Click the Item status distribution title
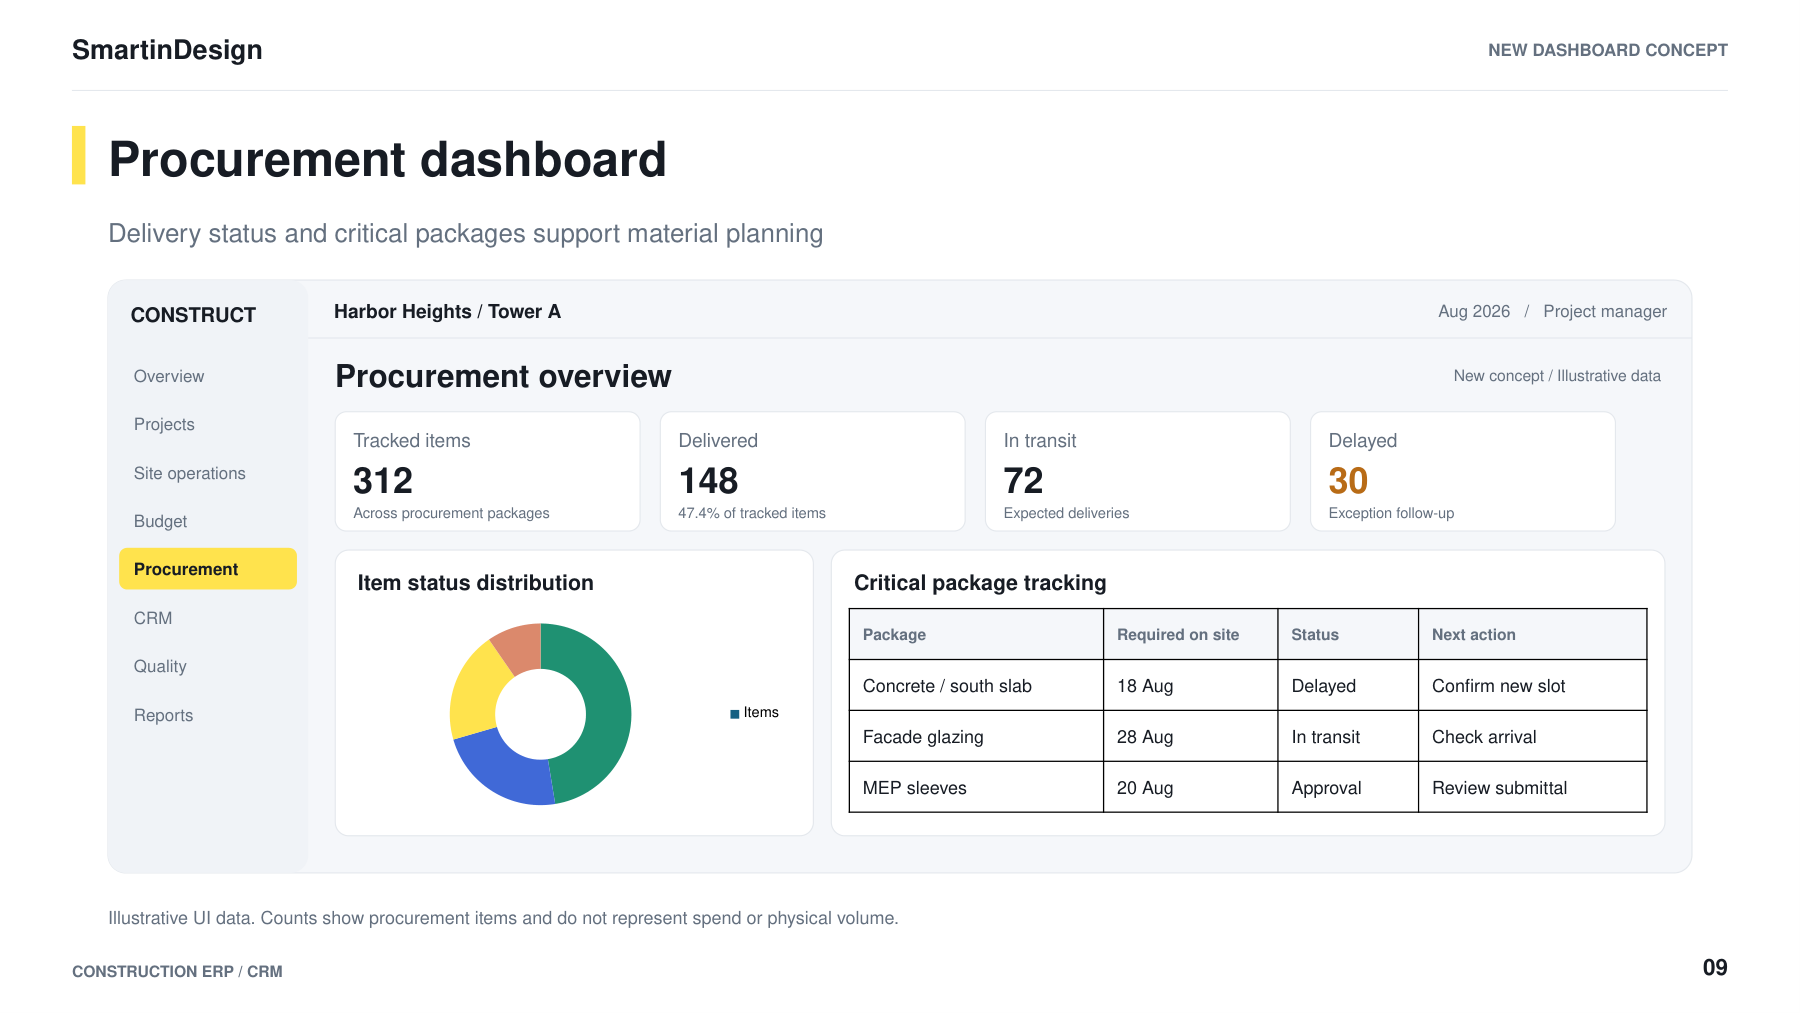This screenshot has width=1800, height=1013. point(475,583)
